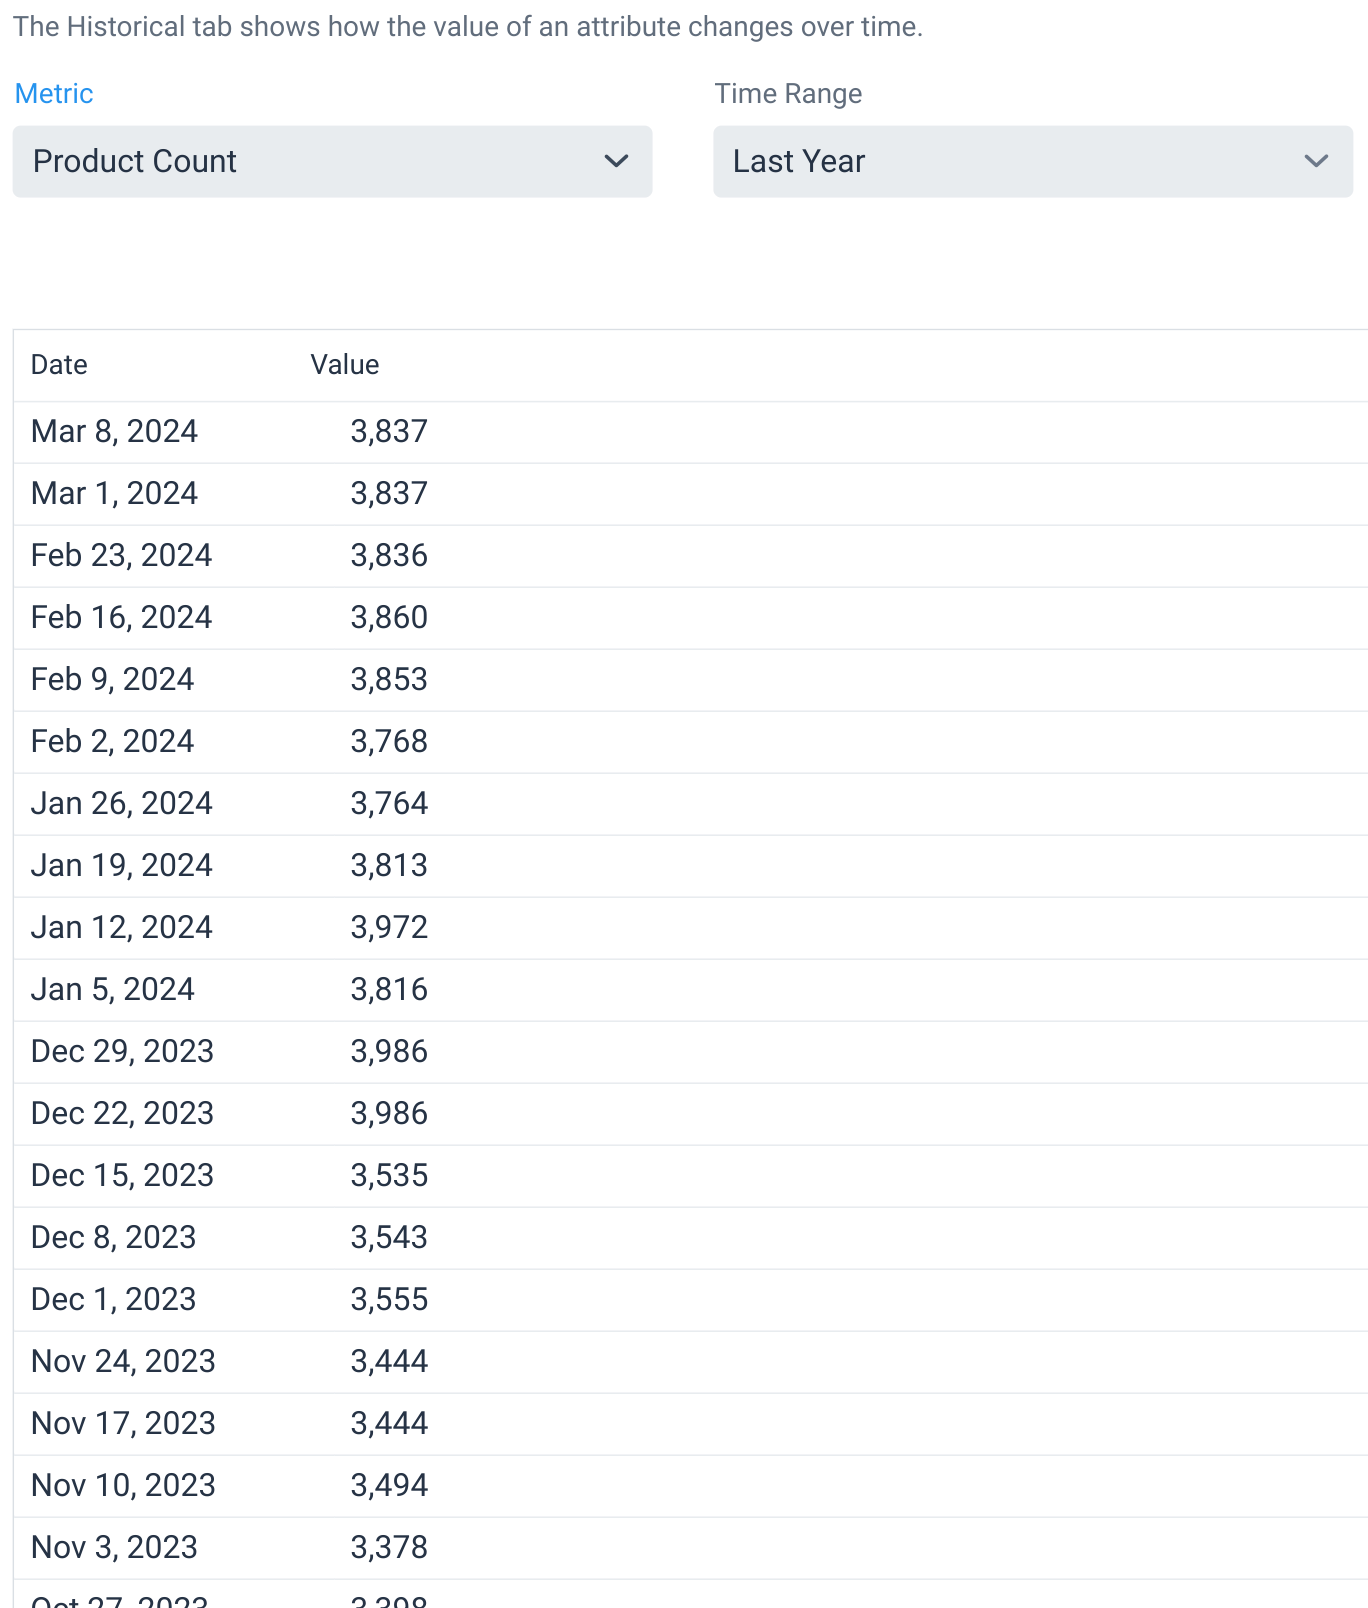Select the Dec 15, 2023 date cell

tap(123, 1176)
